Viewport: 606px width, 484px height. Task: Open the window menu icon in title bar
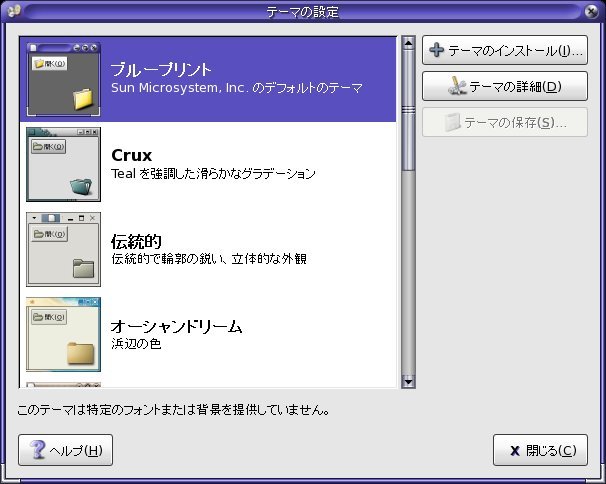[x=14, y=12]
